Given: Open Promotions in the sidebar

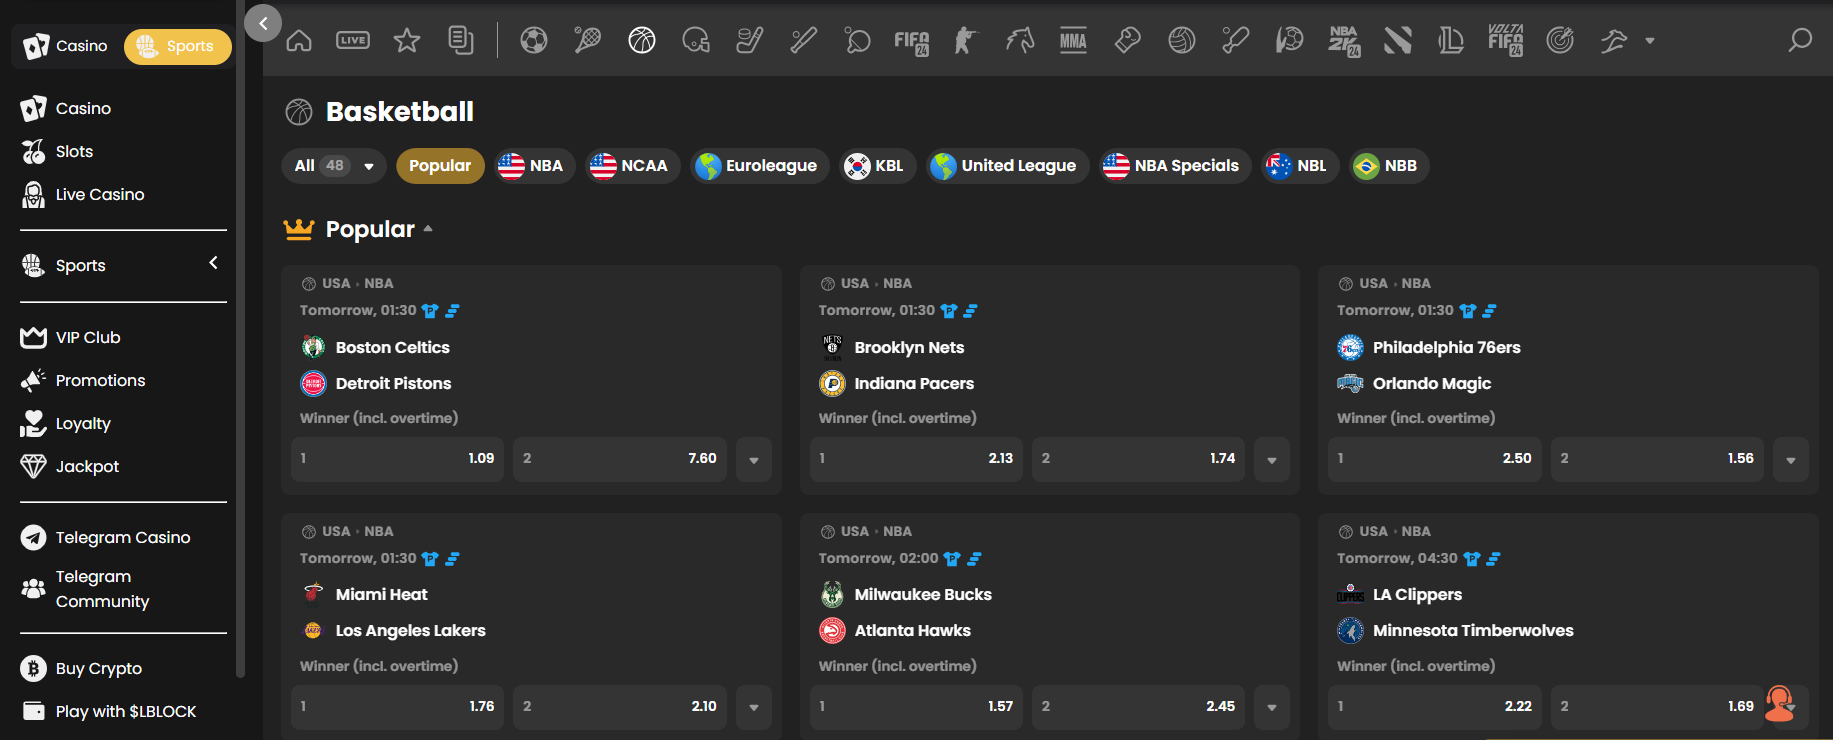Looking at the screenshot, I should pyautogui.click(x=83, y=380).
